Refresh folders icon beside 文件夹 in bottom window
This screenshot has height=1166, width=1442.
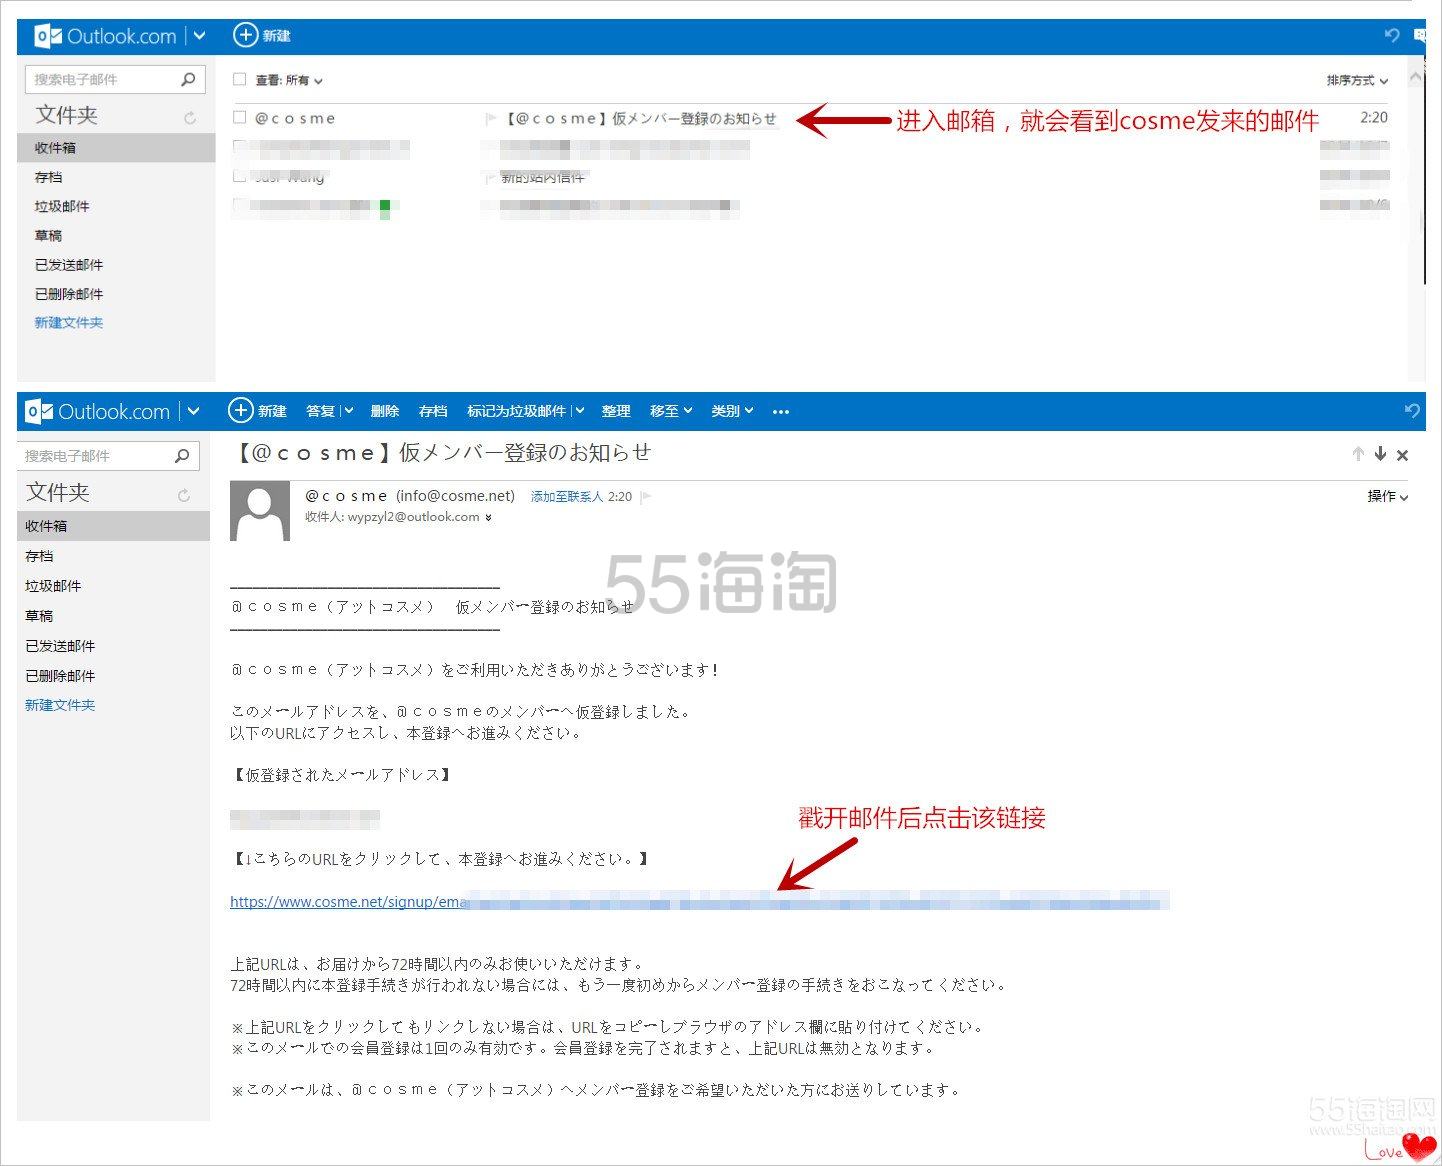tap(183, 495)
